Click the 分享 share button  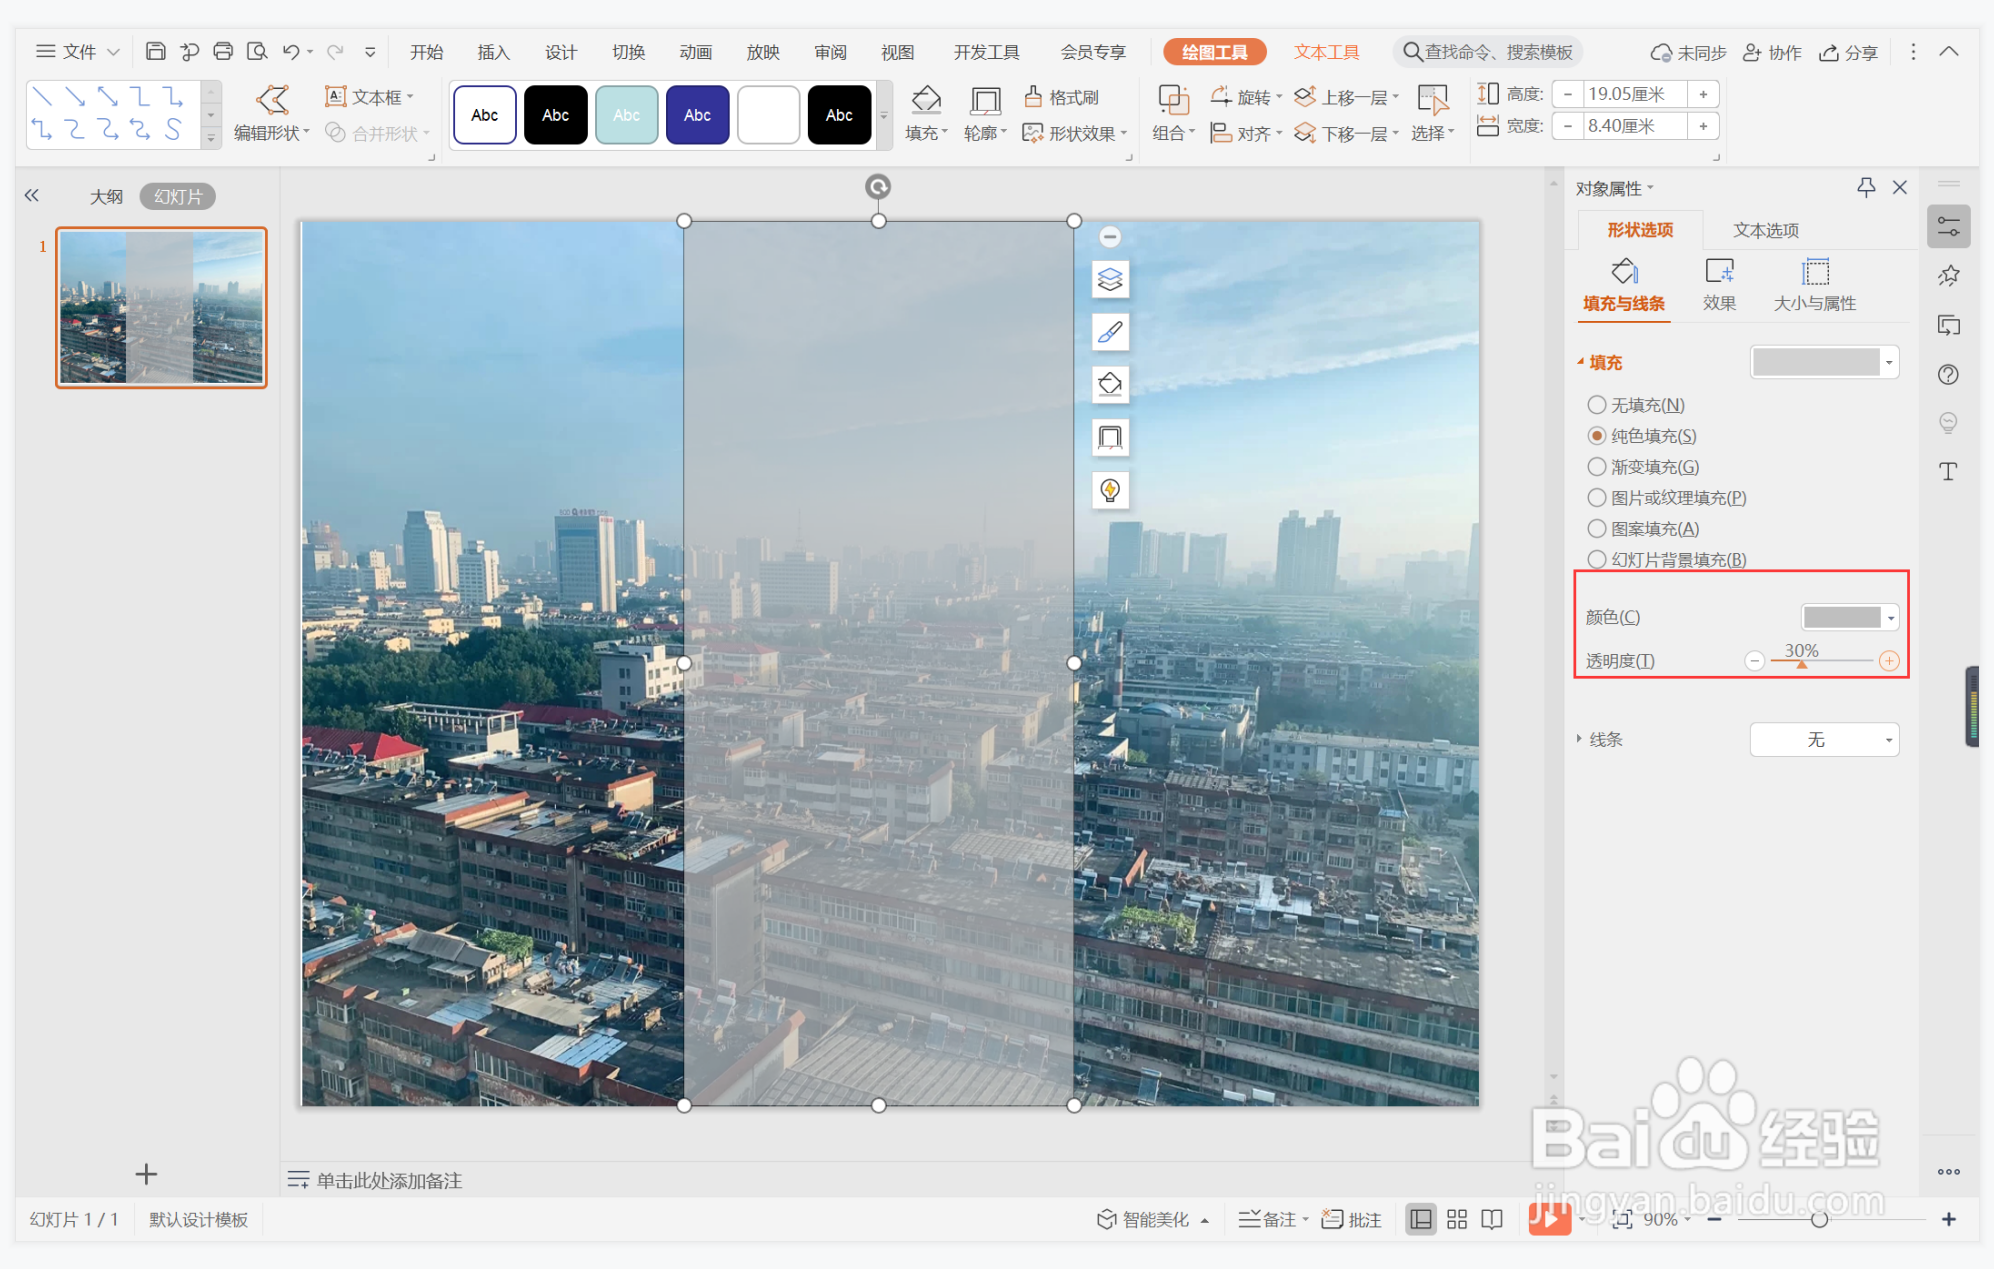click(x=1849, y=52)
